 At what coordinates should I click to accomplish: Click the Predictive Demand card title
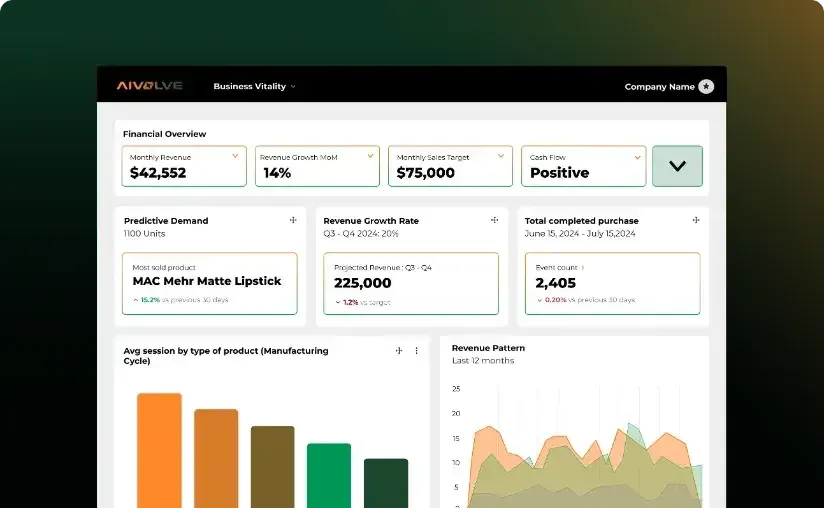tap(166, 221)
